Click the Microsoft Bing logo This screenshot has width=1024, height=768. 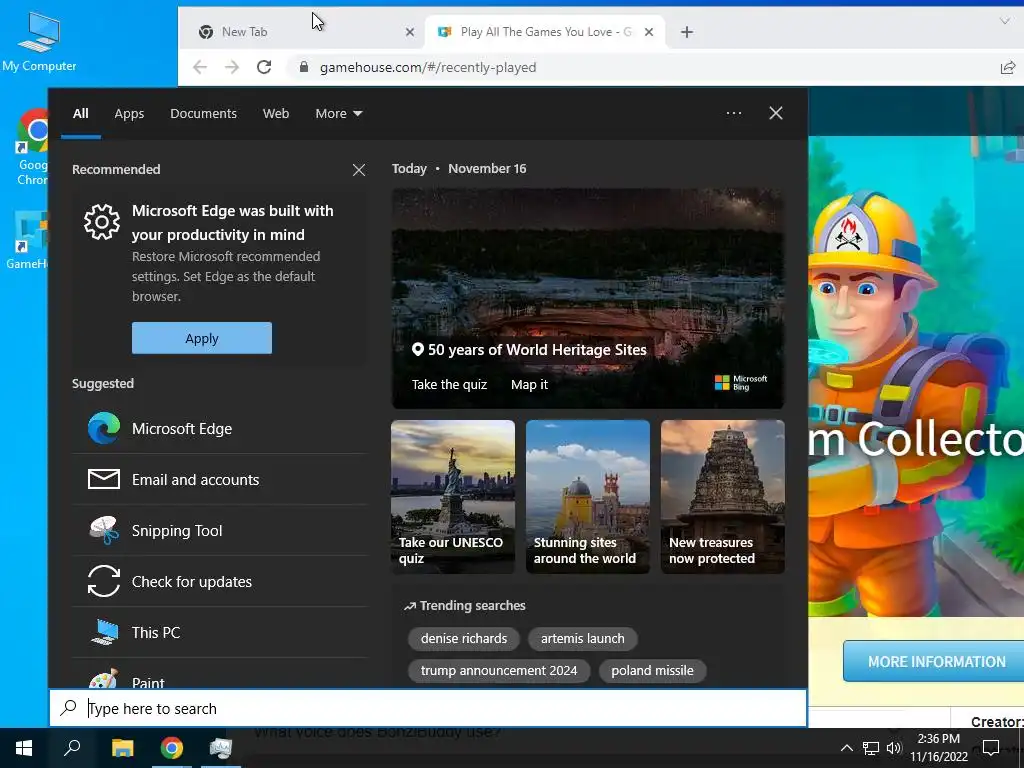(741, 383)
